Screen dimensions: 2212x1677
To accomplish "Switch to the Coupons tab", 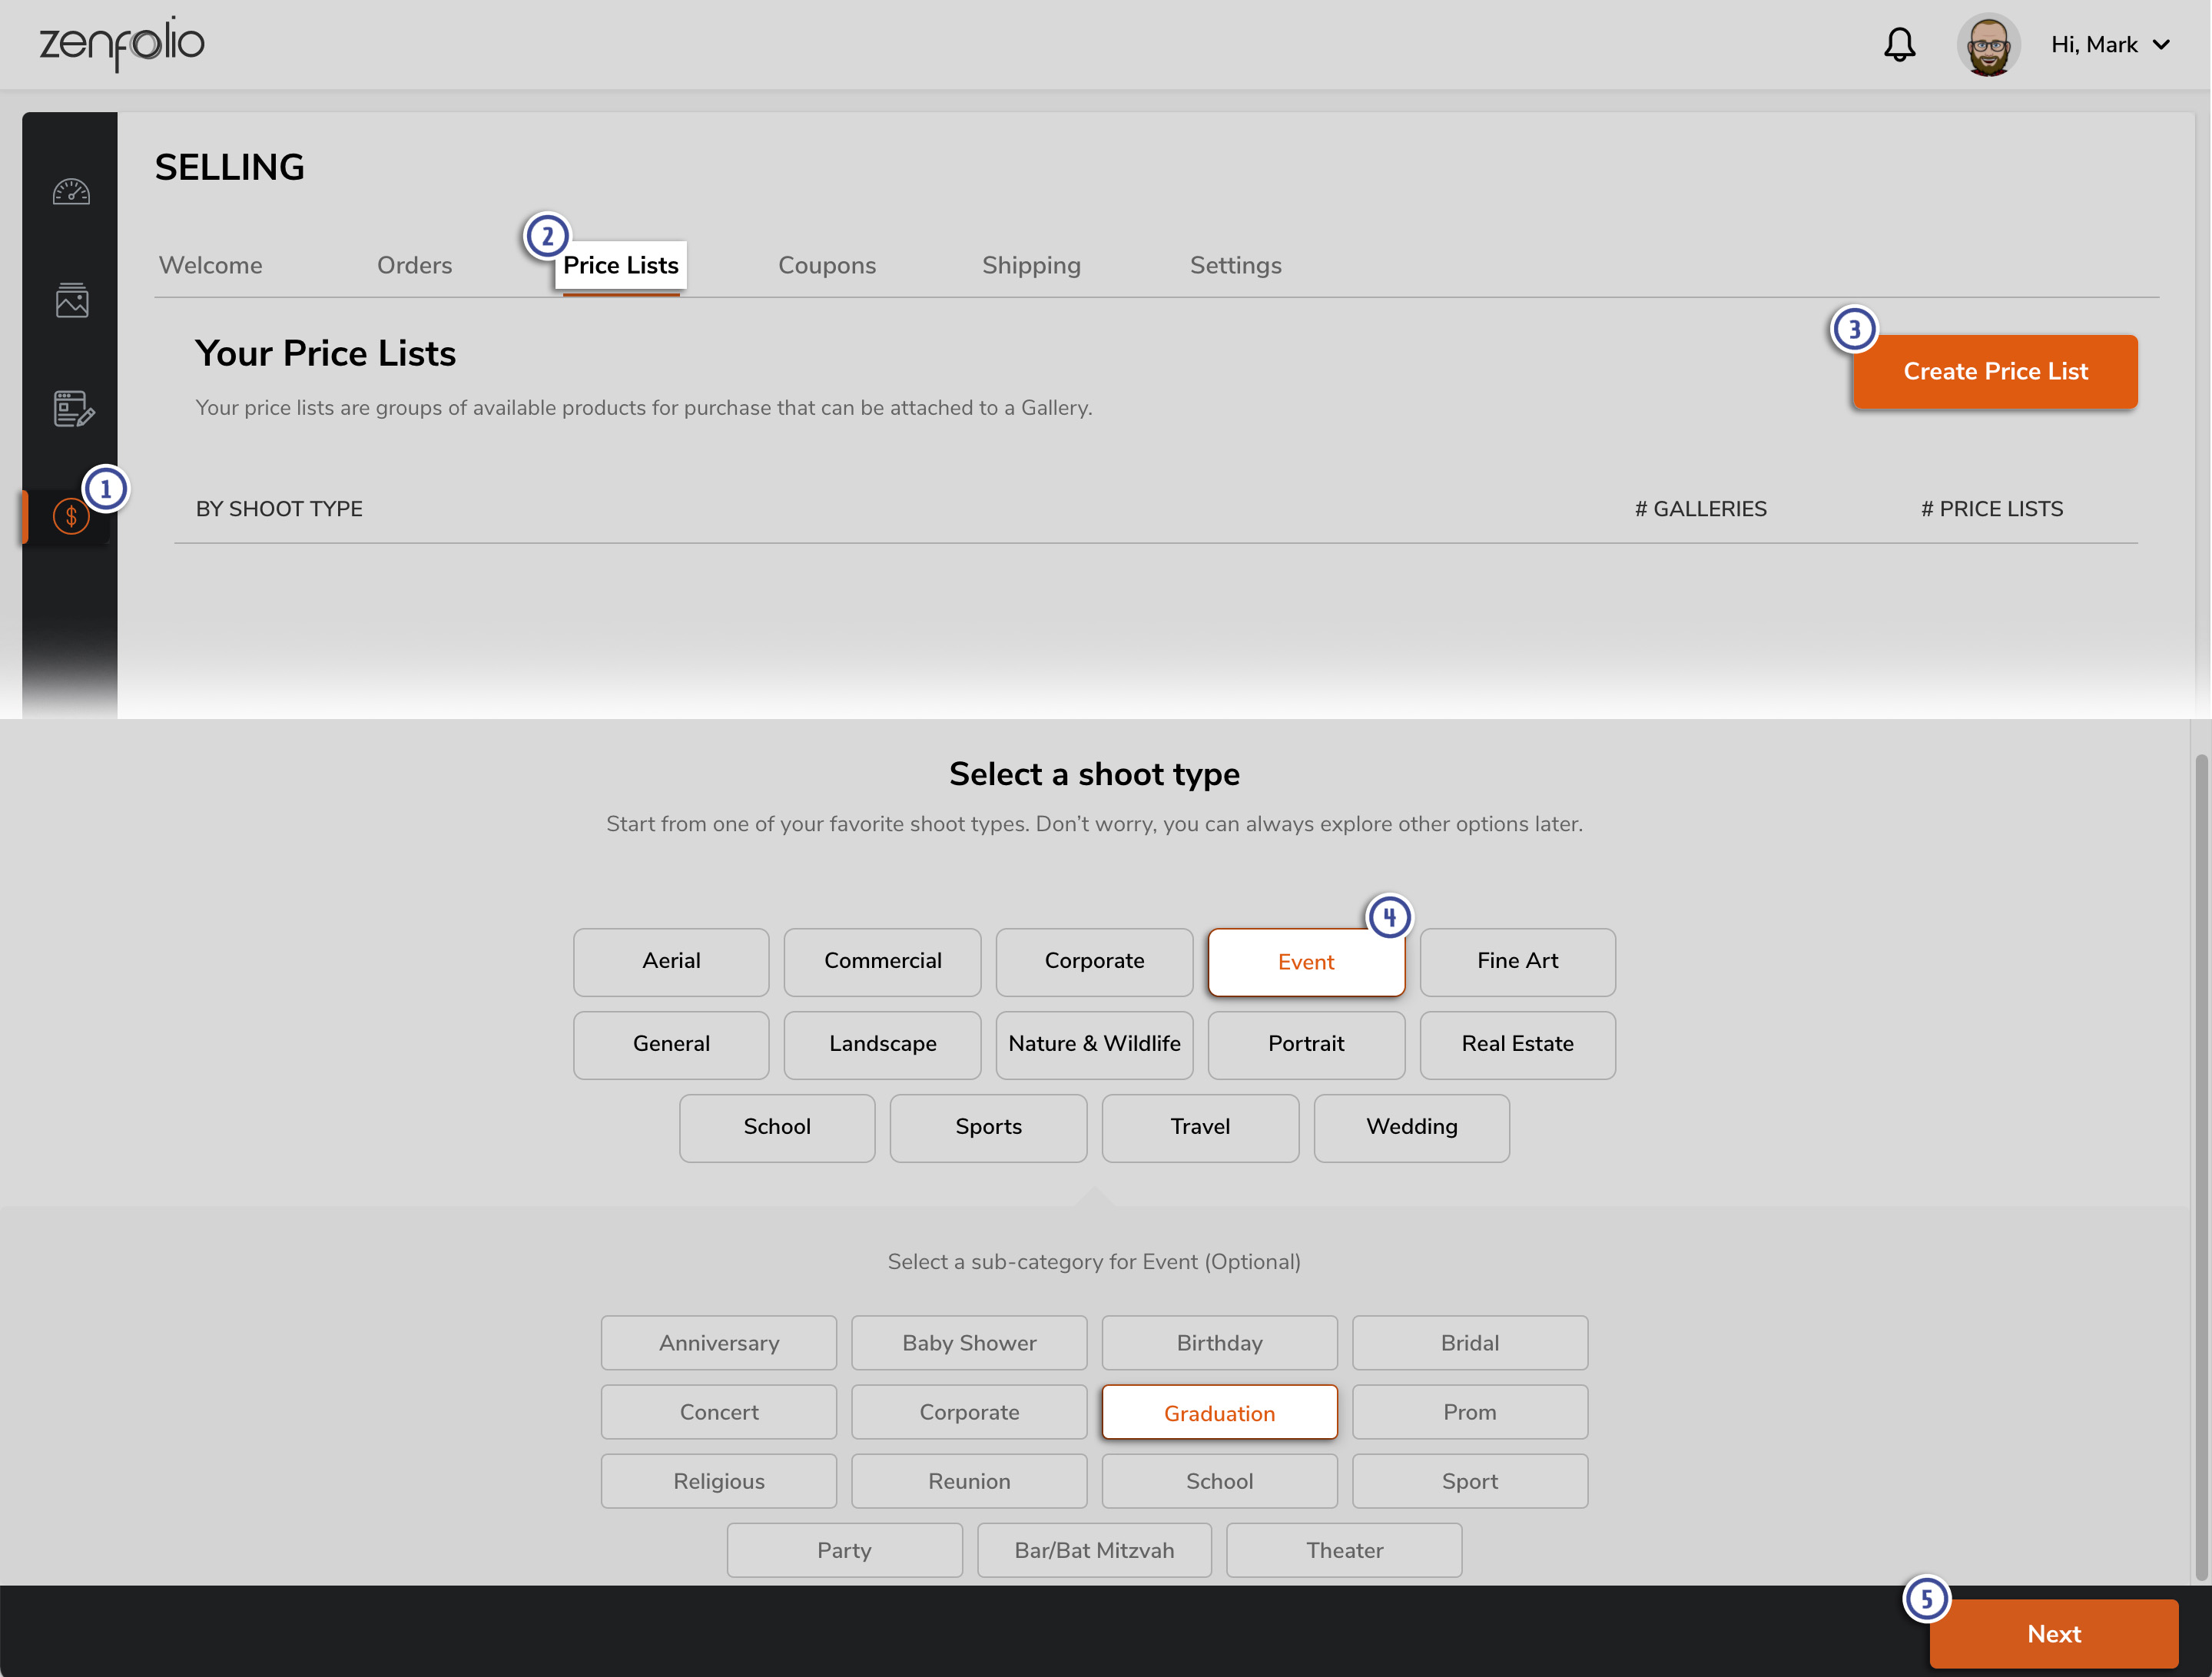I will pos(827,265).
